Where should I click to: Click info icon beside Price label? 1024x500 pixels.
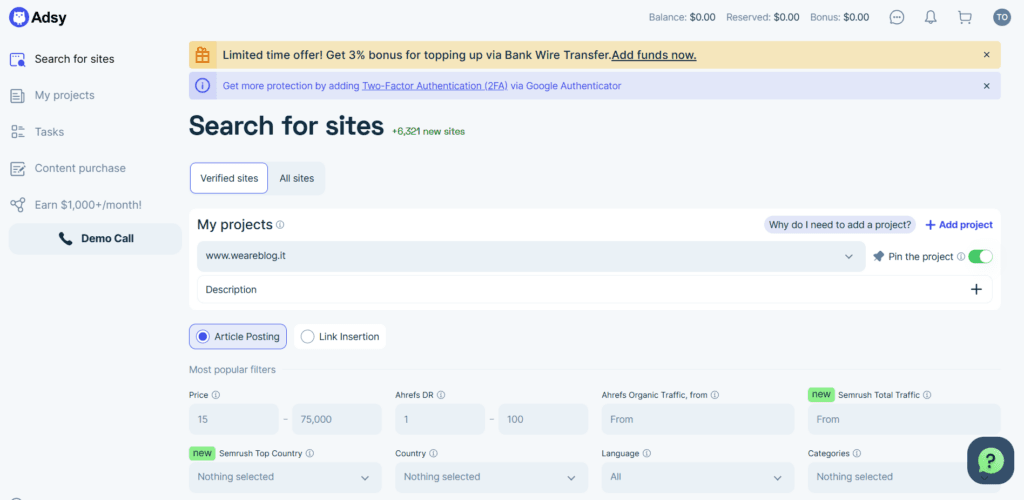point(216,395)
